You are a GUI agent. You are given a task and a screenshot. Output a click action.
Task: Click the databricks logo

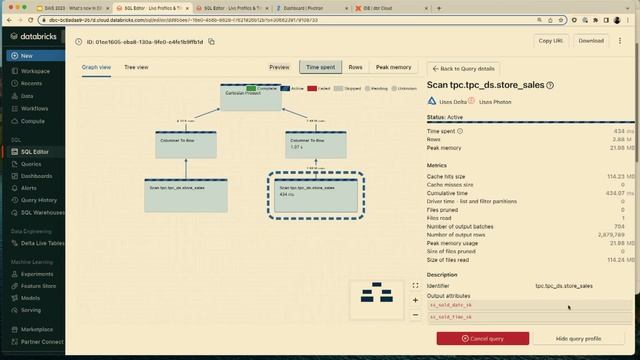(33, 36)
